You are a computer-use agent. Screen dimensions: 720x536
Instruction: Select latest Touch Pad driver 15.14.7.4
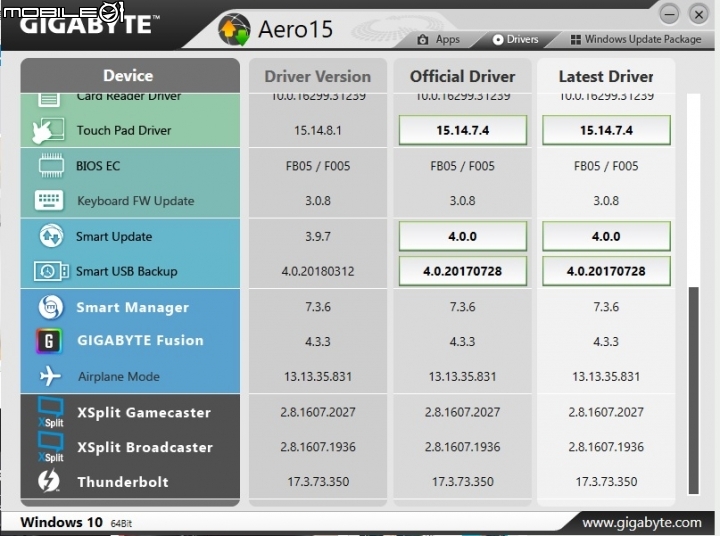pos(606,130)
